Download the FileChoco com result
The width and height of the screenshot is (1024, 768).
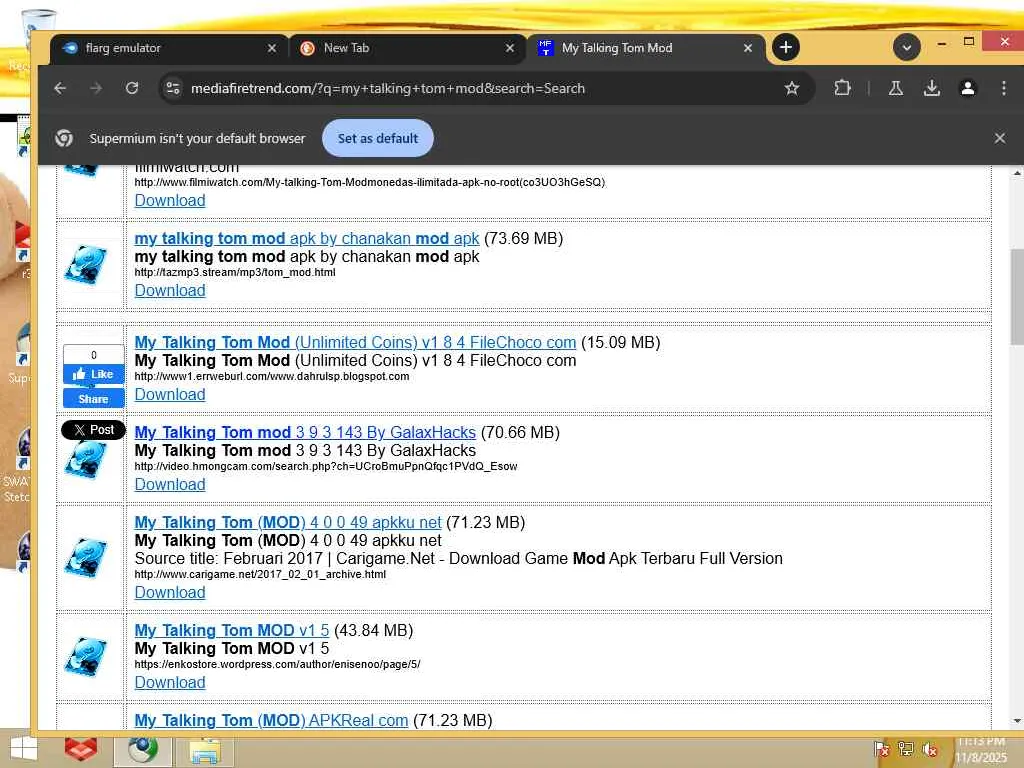tap(170, 394)
